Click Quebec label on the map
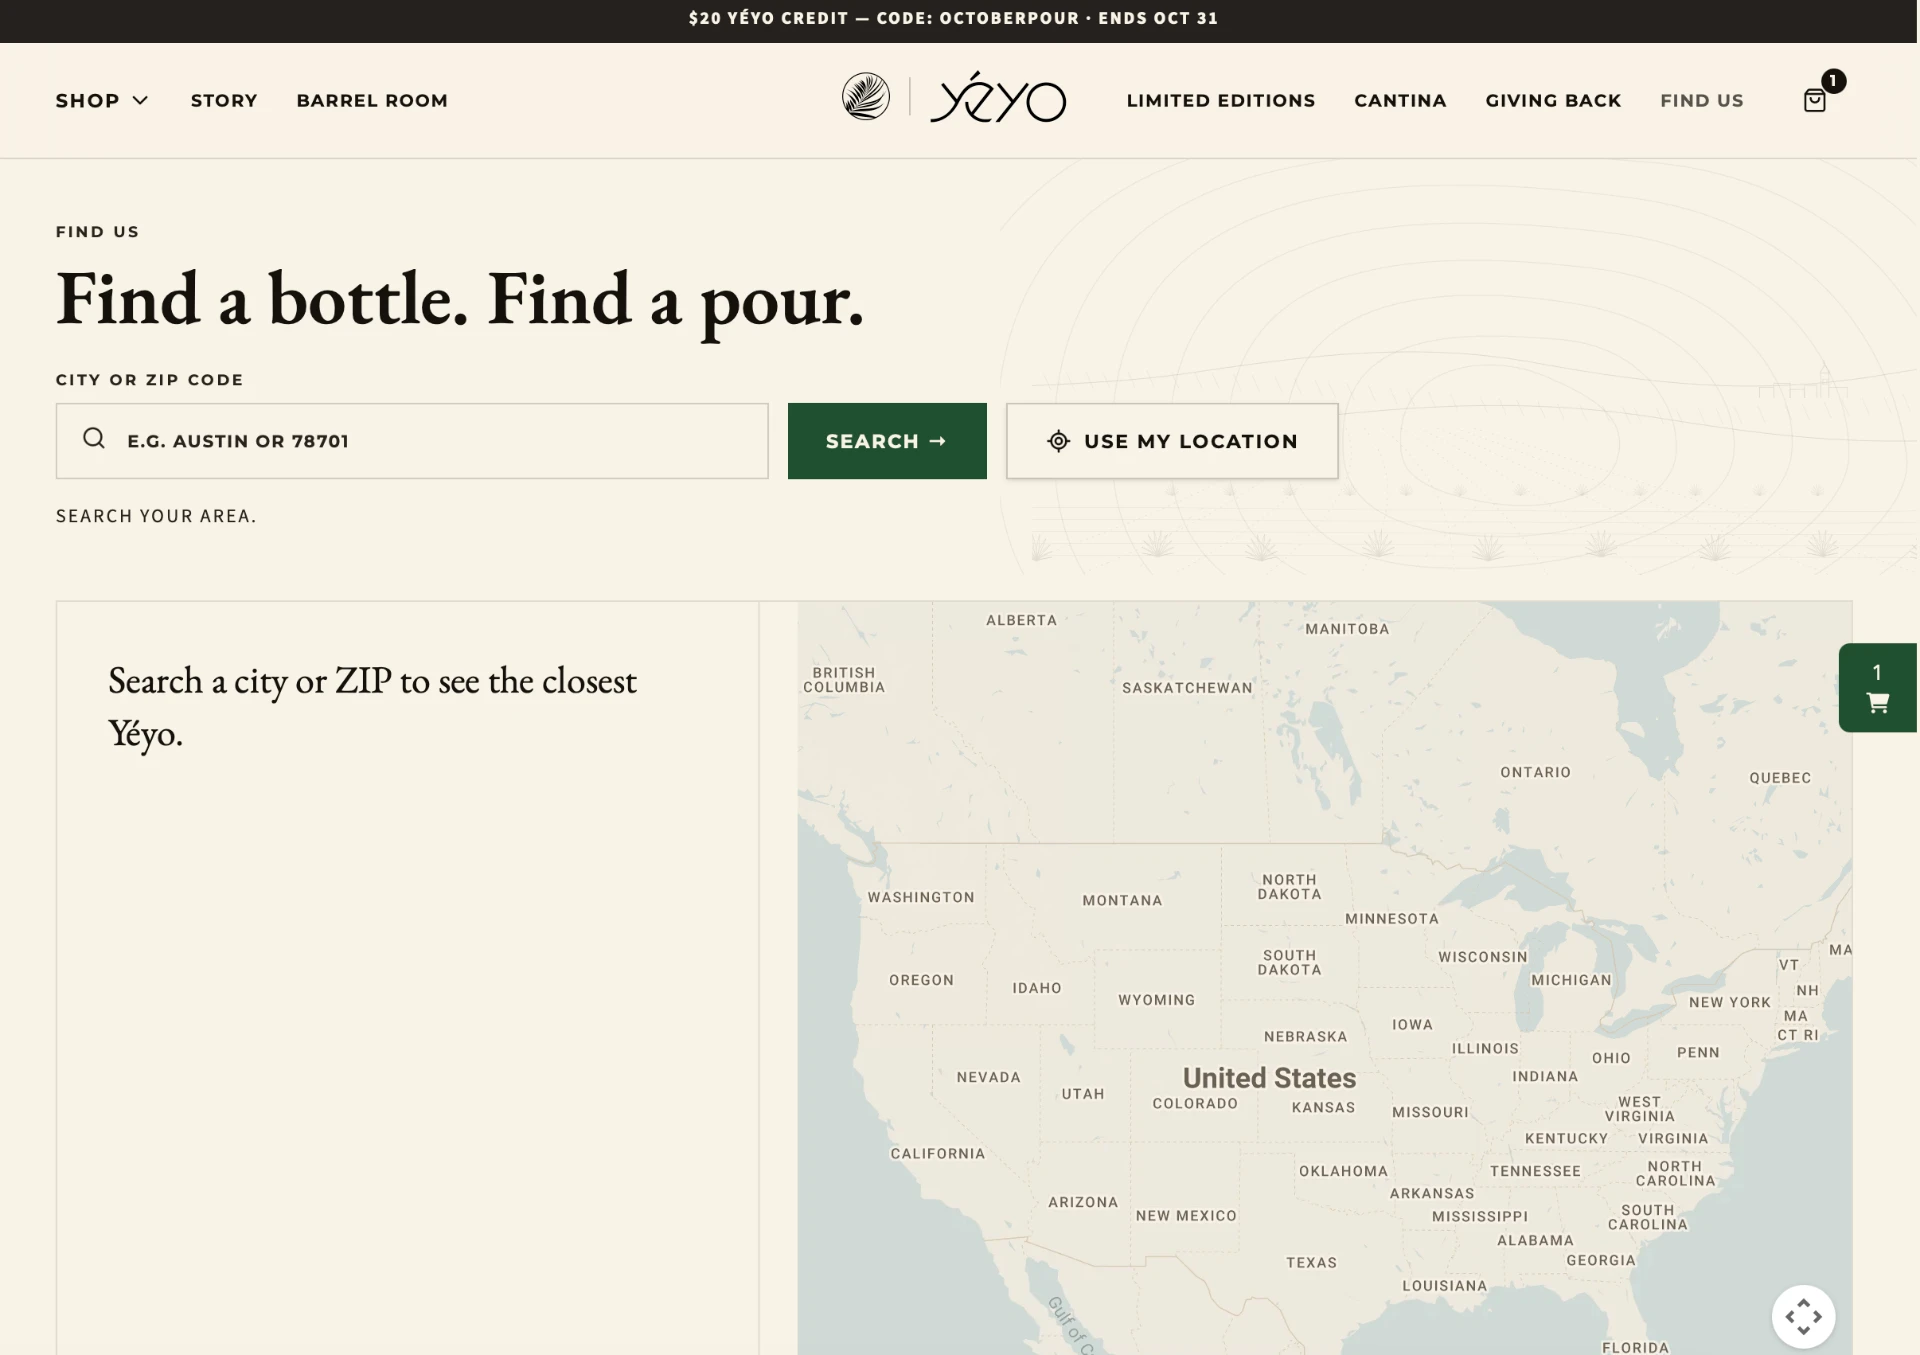 (1780, 778)
